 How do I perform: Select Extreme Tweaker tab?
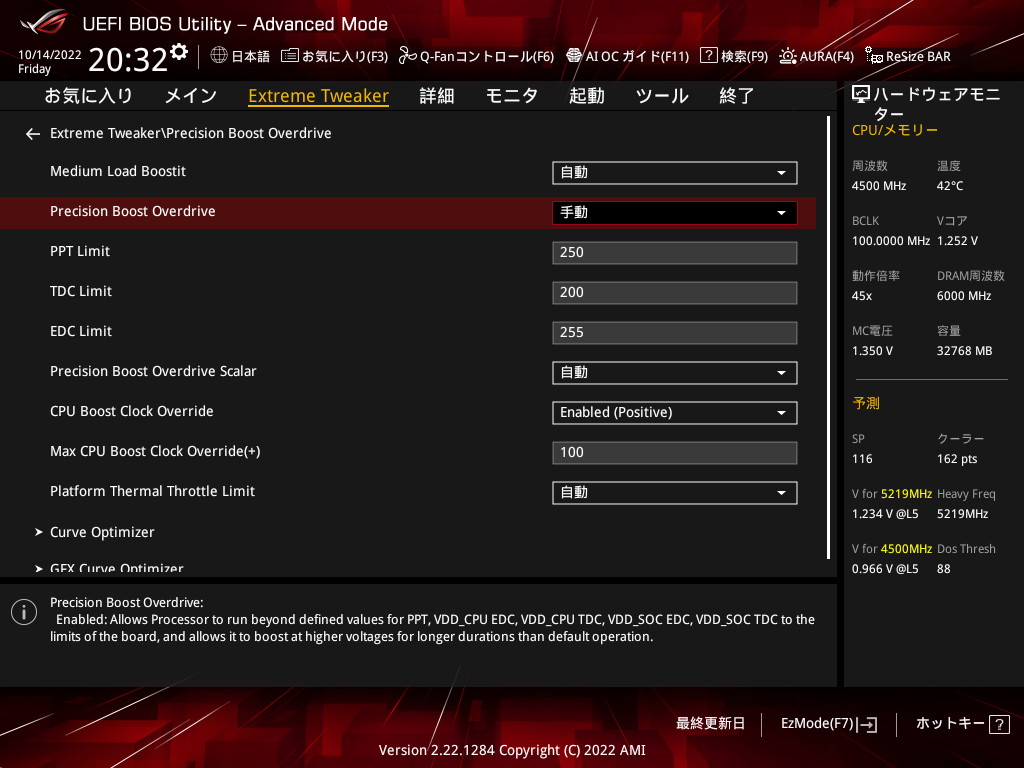tap(319, 96)
